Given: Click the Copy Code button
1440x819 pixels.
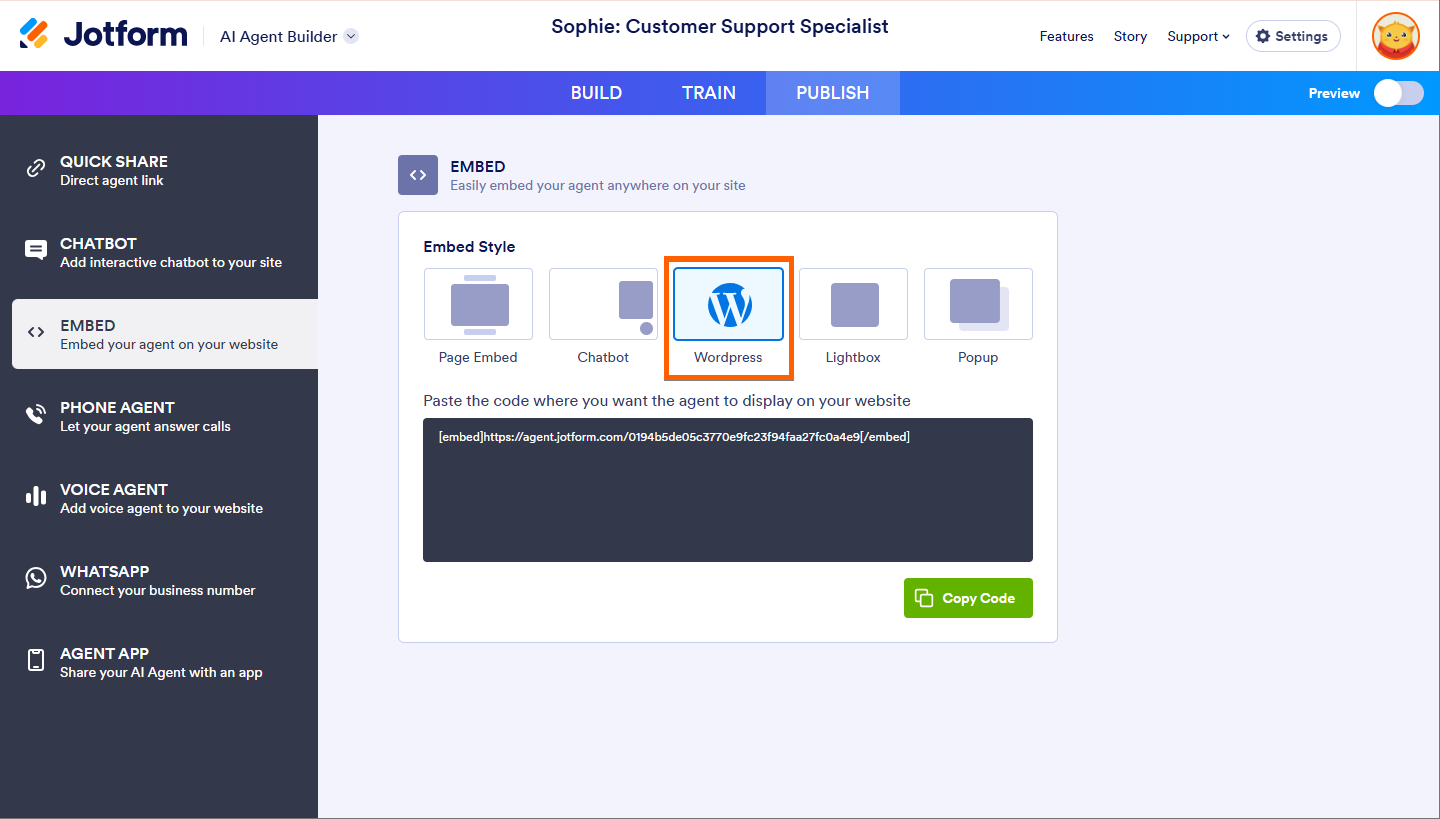Looking at the screenshot, I should (968, 598).
